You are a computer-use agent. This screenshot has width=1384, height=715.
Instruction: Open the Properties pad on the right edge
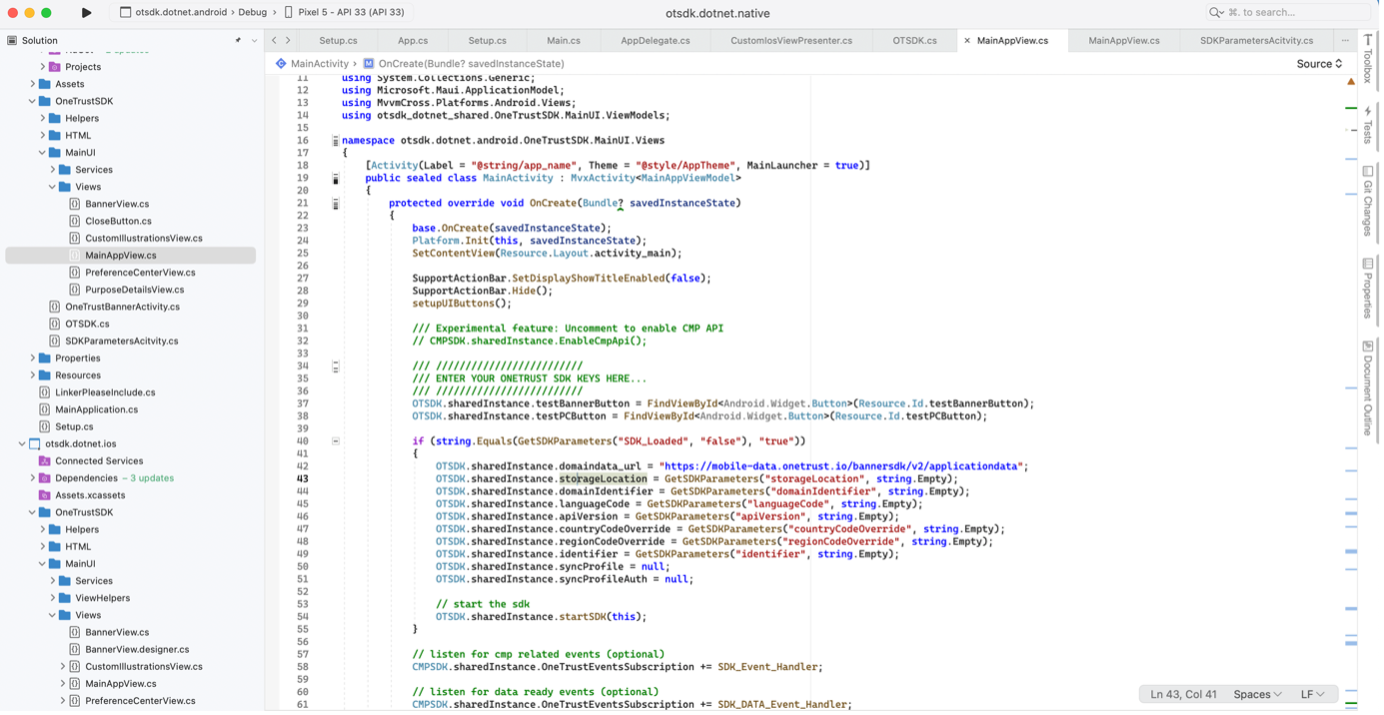tap(1368, 288)
